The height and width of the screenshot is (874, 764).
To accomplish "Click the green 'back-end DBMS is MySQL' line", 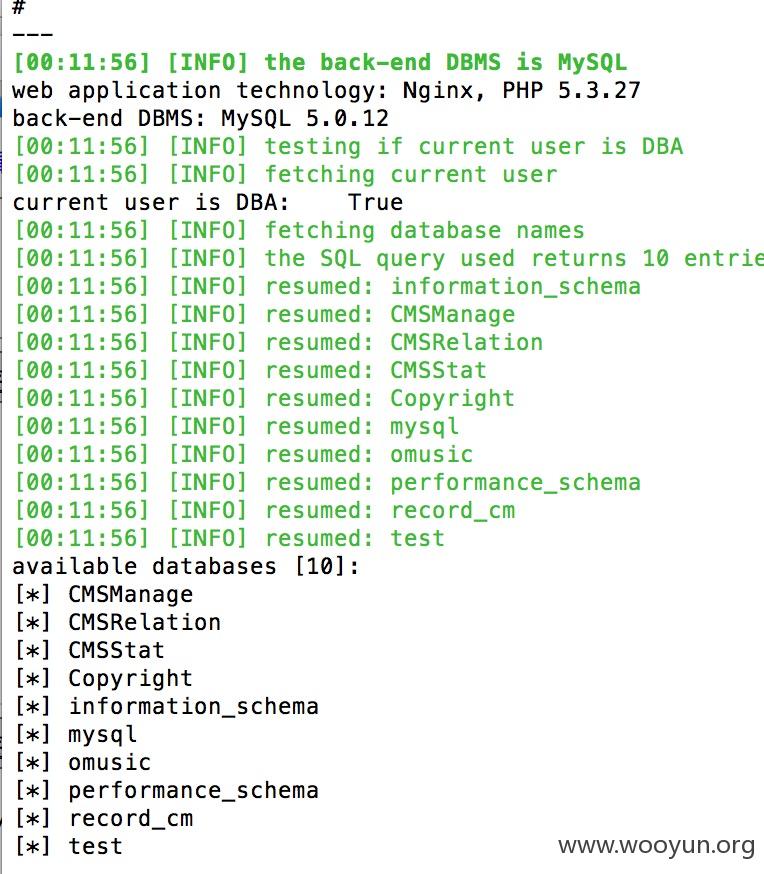I will coord(320,62).
